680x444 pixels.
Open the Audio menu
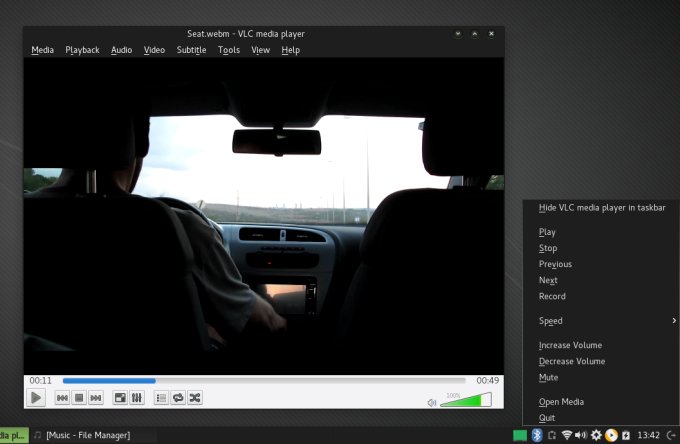click(x=121, y=50)
